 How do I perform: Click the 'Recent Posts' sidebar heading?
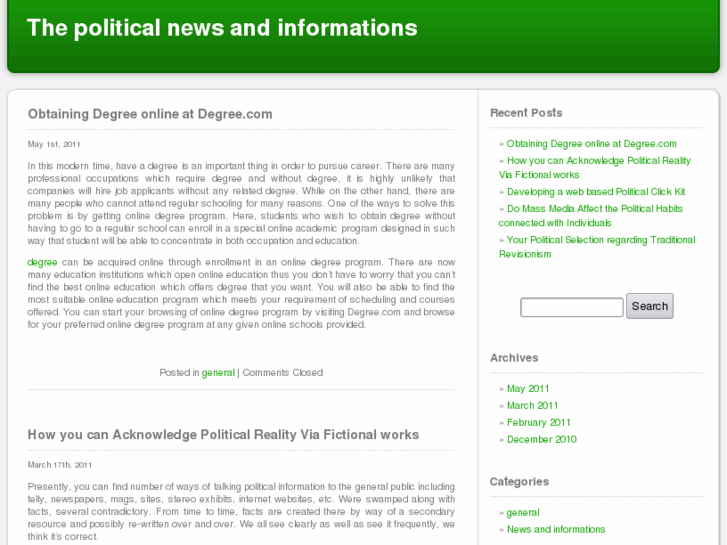click(526, 113)
